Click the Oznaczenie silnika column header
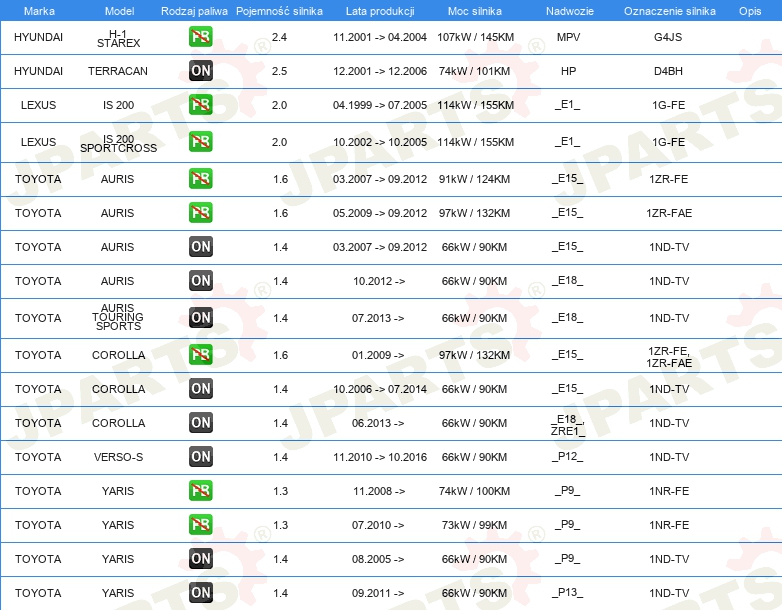The image size is (782, 610). click(x=669, y=11)
